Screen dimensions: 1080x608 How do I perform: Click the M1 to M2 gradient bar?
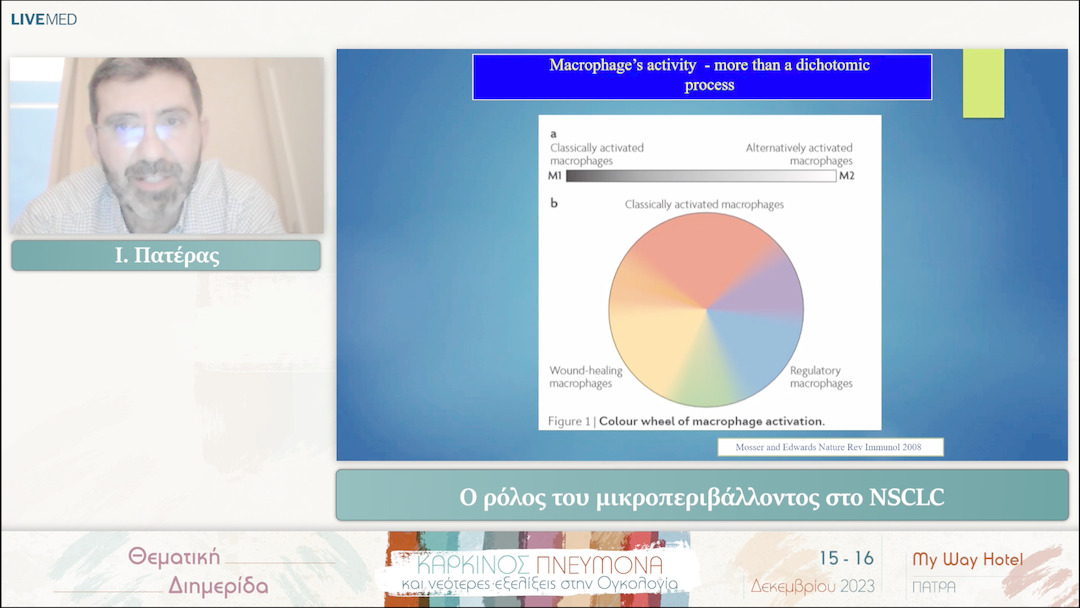click(700, 176)
